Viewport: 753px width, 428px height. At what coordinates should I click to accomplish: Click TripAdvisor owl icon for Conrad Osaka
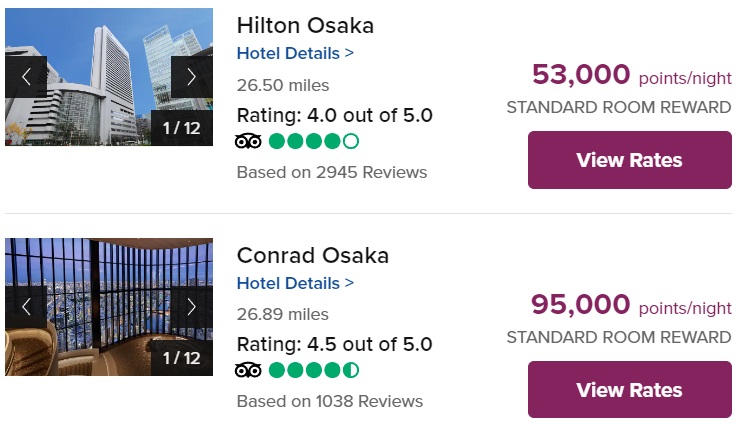[x=248, y=371]
